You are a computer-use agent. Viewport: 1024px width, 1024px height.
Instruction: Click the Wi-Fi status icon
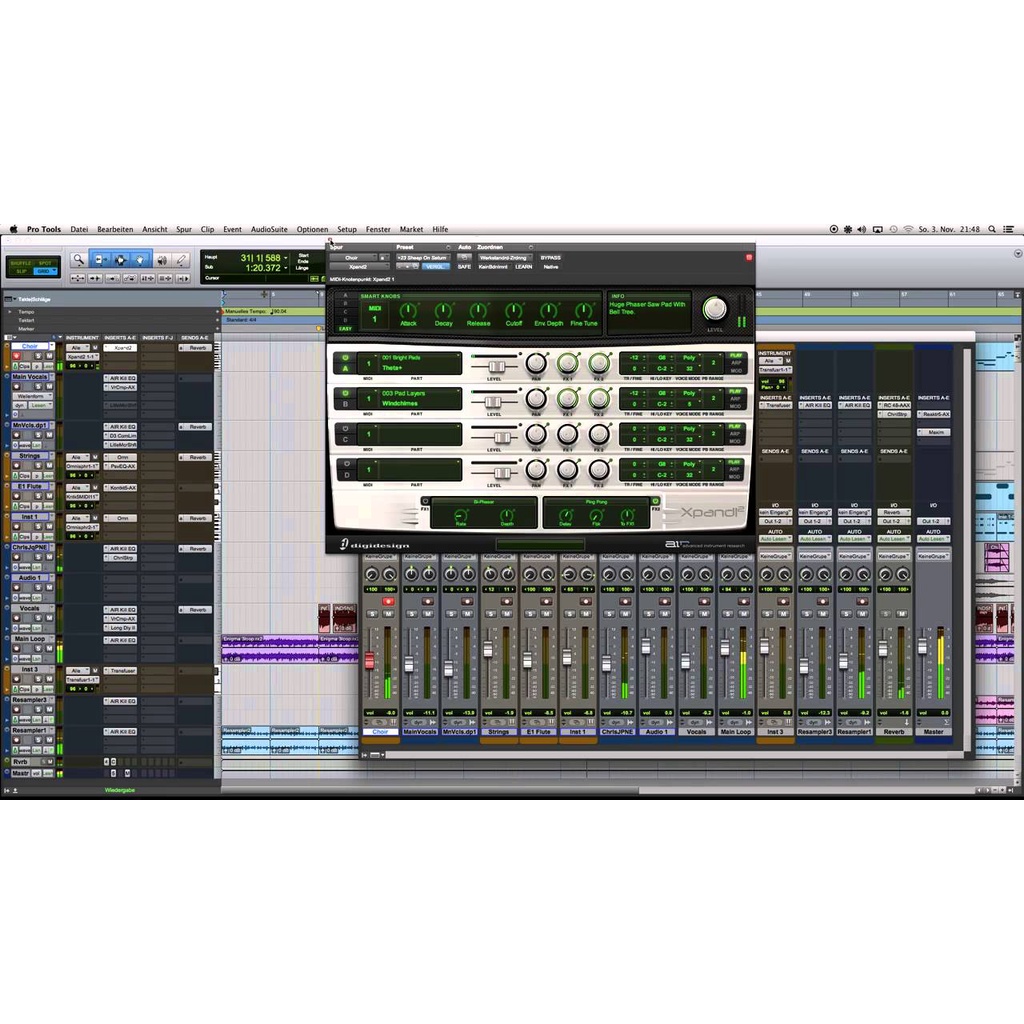tap(908, 229)
